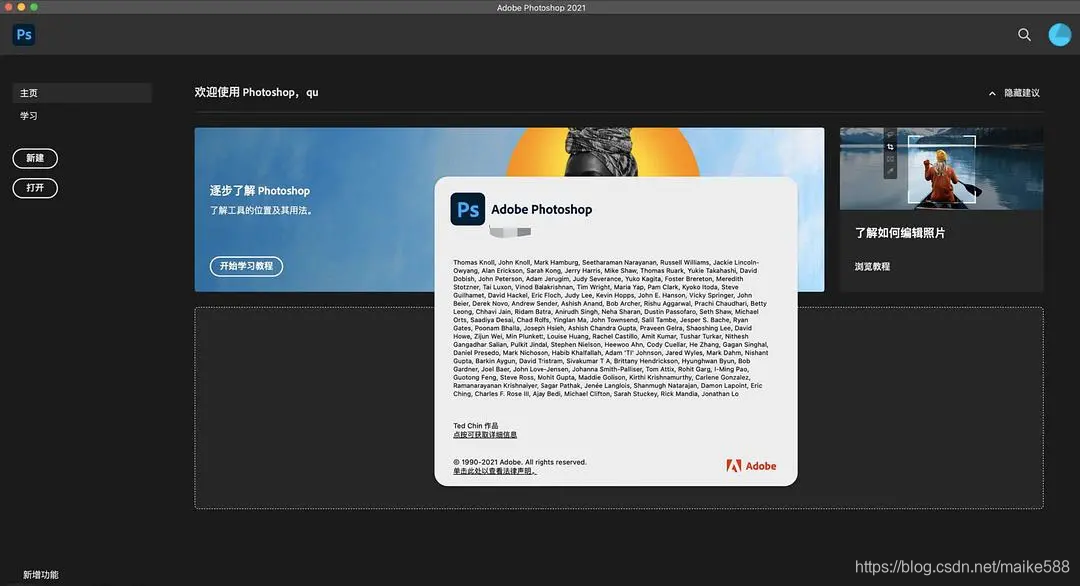
Task: Click the 了解如何编辑照片 card title
Action: coord(900,233)
